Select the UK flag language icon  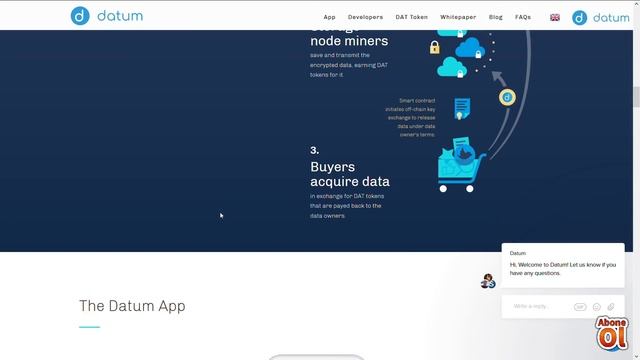[555, 18]
